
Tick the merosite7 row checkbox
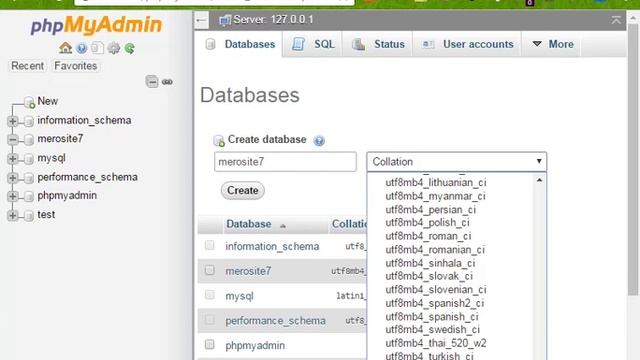click(209, 270)
